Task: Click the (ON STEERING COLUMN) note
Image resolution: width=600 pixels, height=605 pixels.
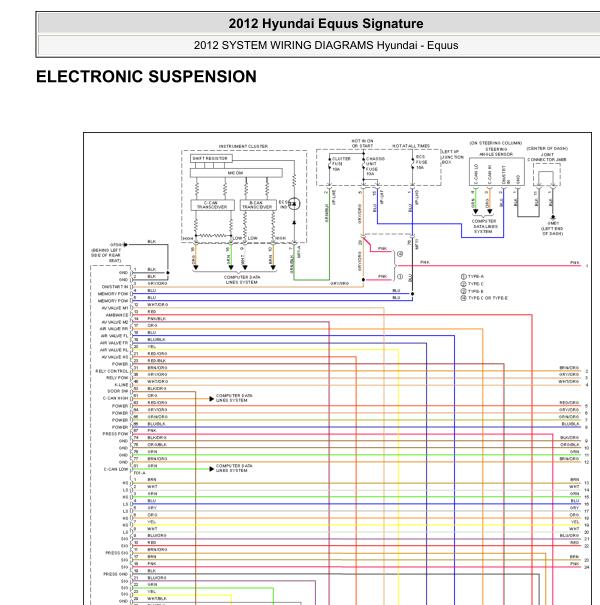Action: click(x=496, y=143)
